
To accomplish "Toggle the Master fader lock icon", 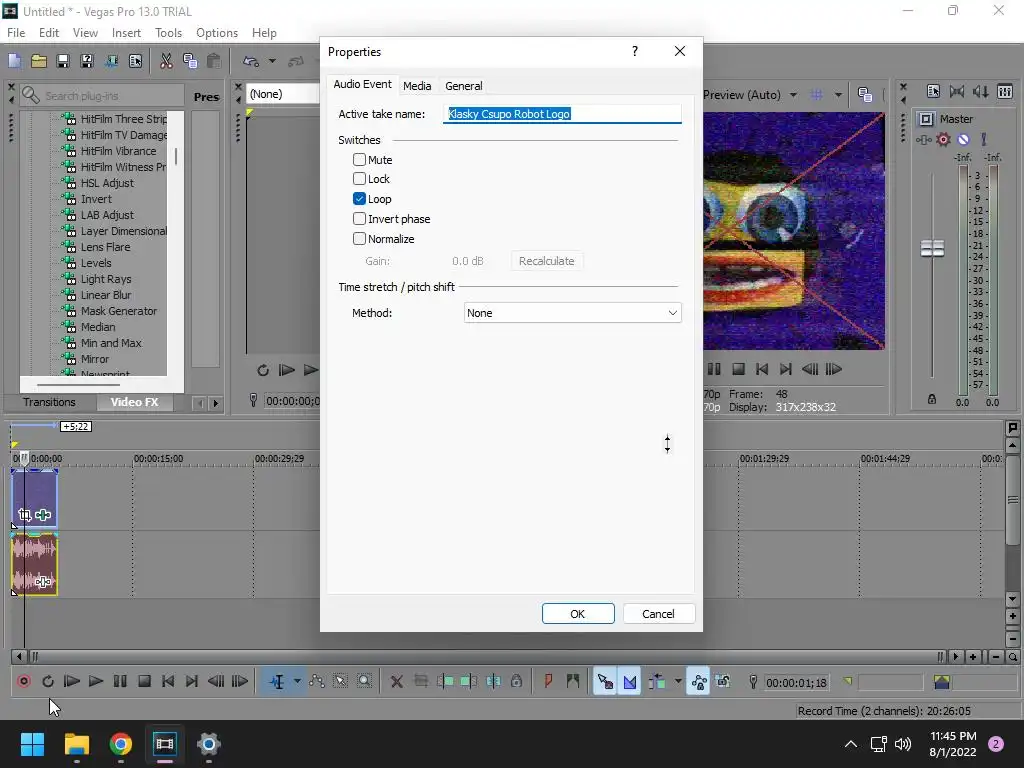I will [x=932, y=399].
